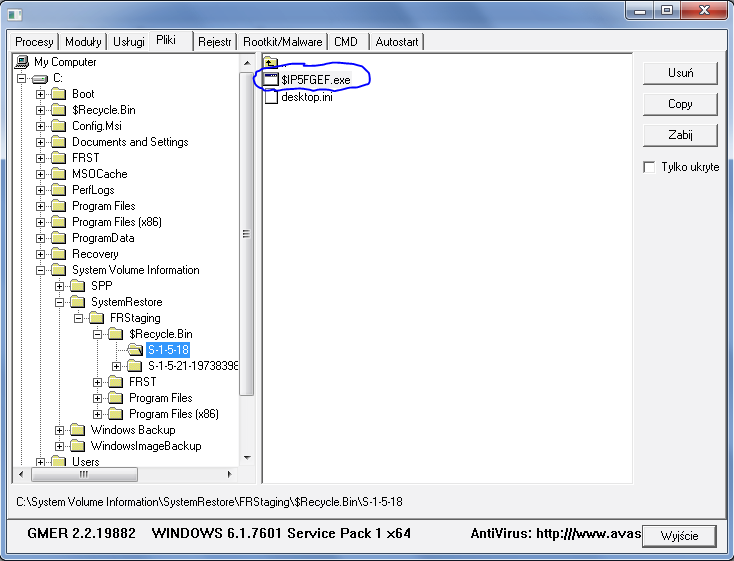Viewport: 734px width, 561px height.
Task: Open the Rejestr tab
Action: click(x=214, y=42)
